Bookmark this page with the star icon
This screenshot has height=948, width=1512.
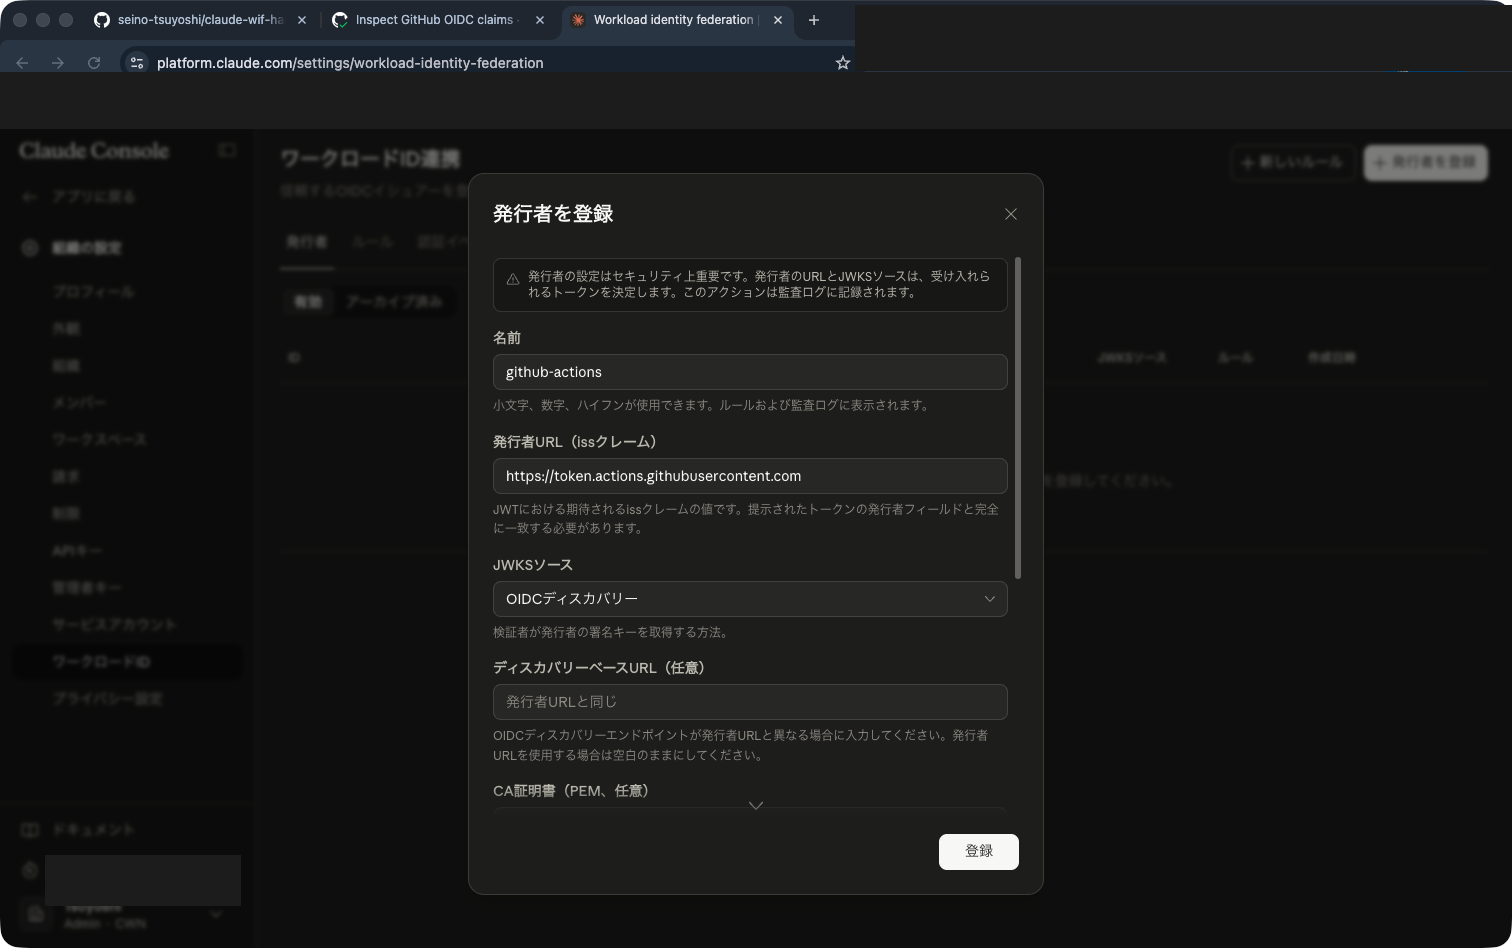[x=843, y=63]
